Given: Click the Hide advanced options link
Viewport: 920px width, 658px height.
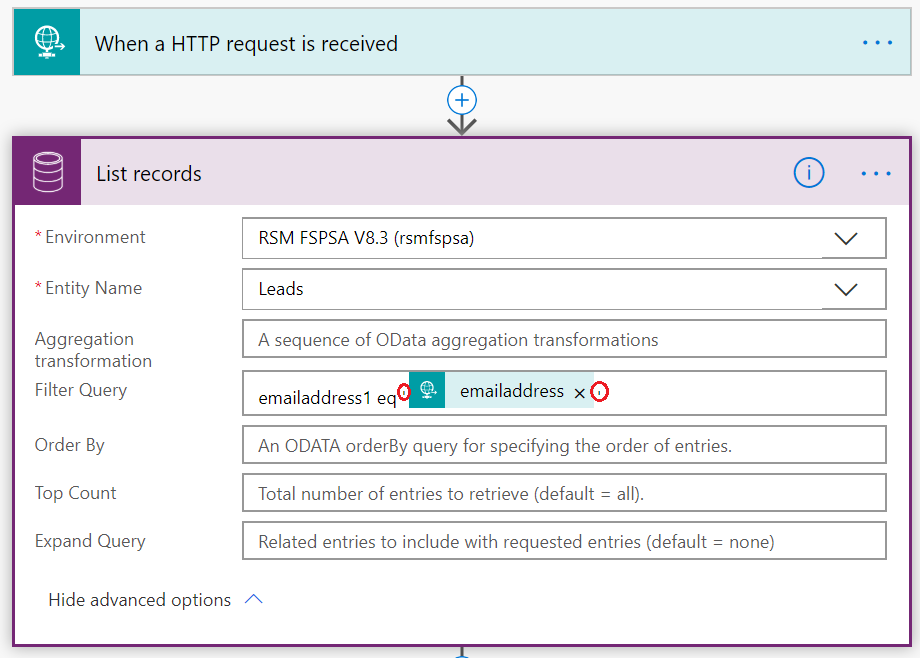Looking at the screenshot, I should (x=140, y=600).
